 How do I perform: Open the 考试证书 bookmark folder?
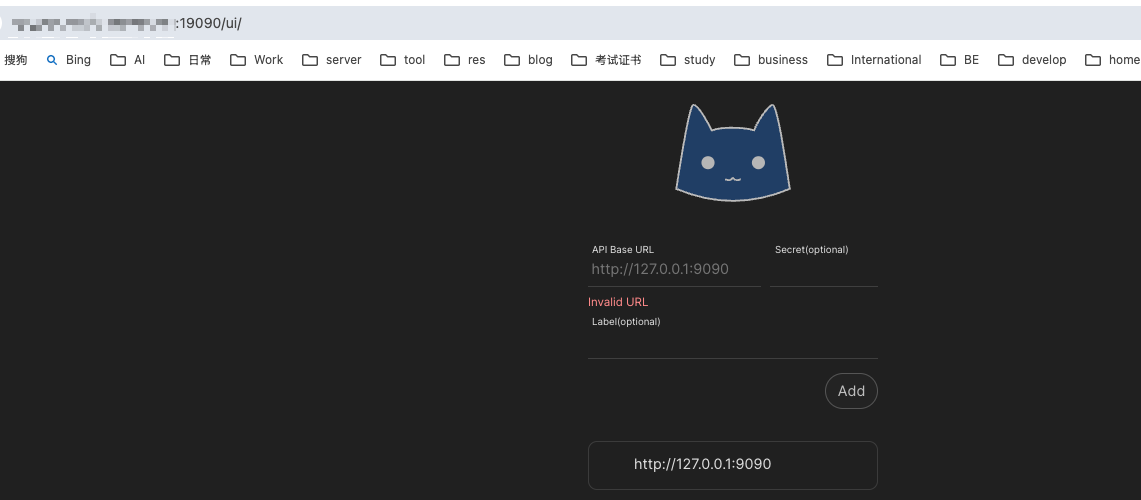click(606, 60)
